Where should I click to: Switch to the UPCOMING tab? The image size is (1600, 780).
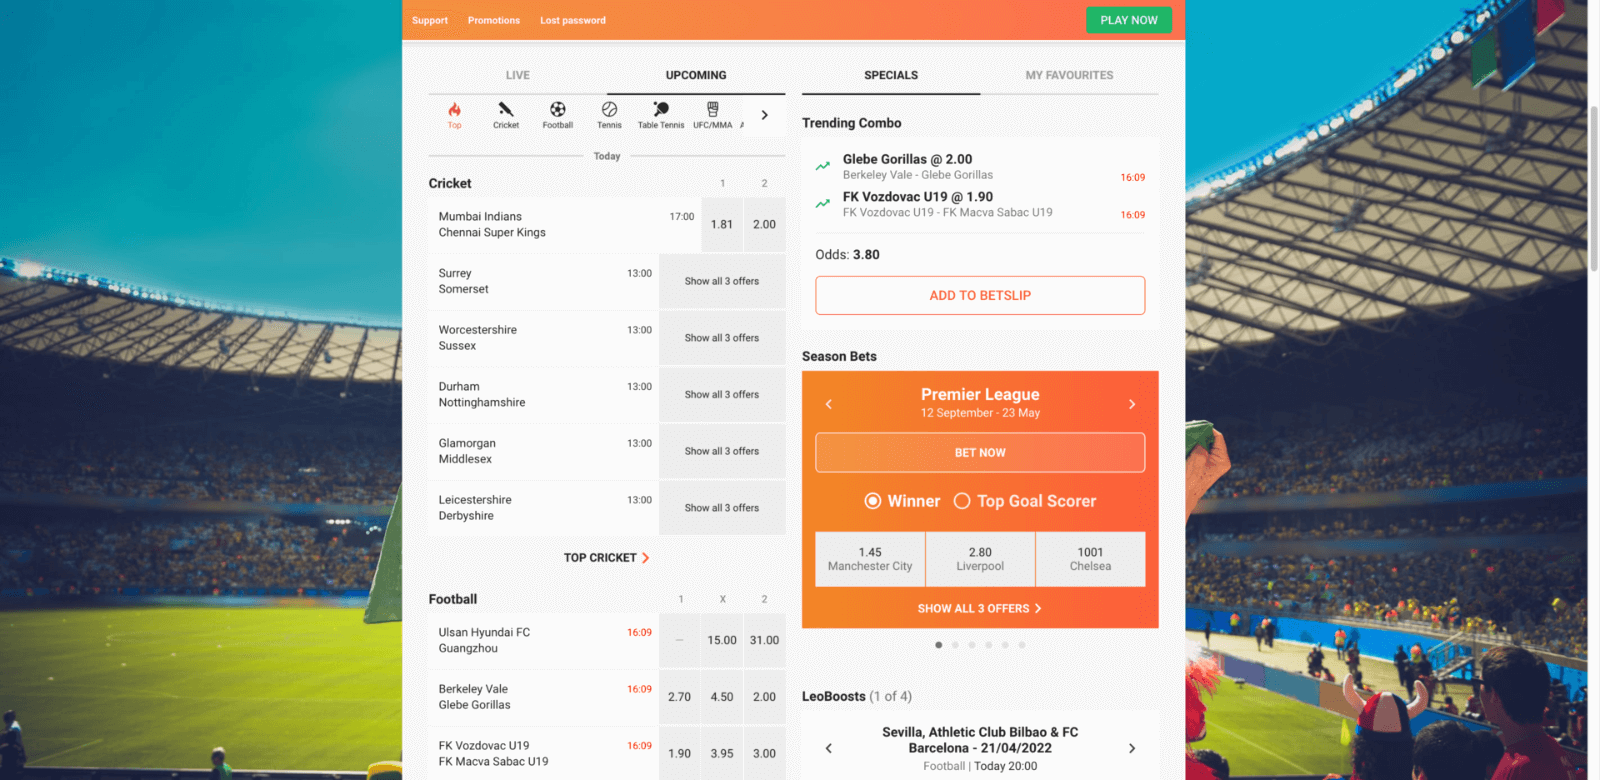click(x=696, y=75)
